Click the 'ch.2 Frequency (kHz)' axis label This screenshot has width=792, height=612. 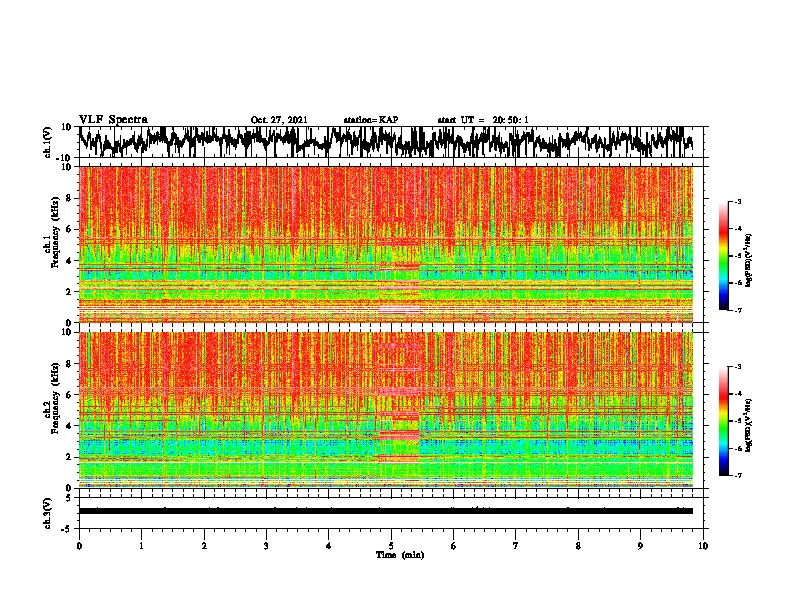click(54, 398)
